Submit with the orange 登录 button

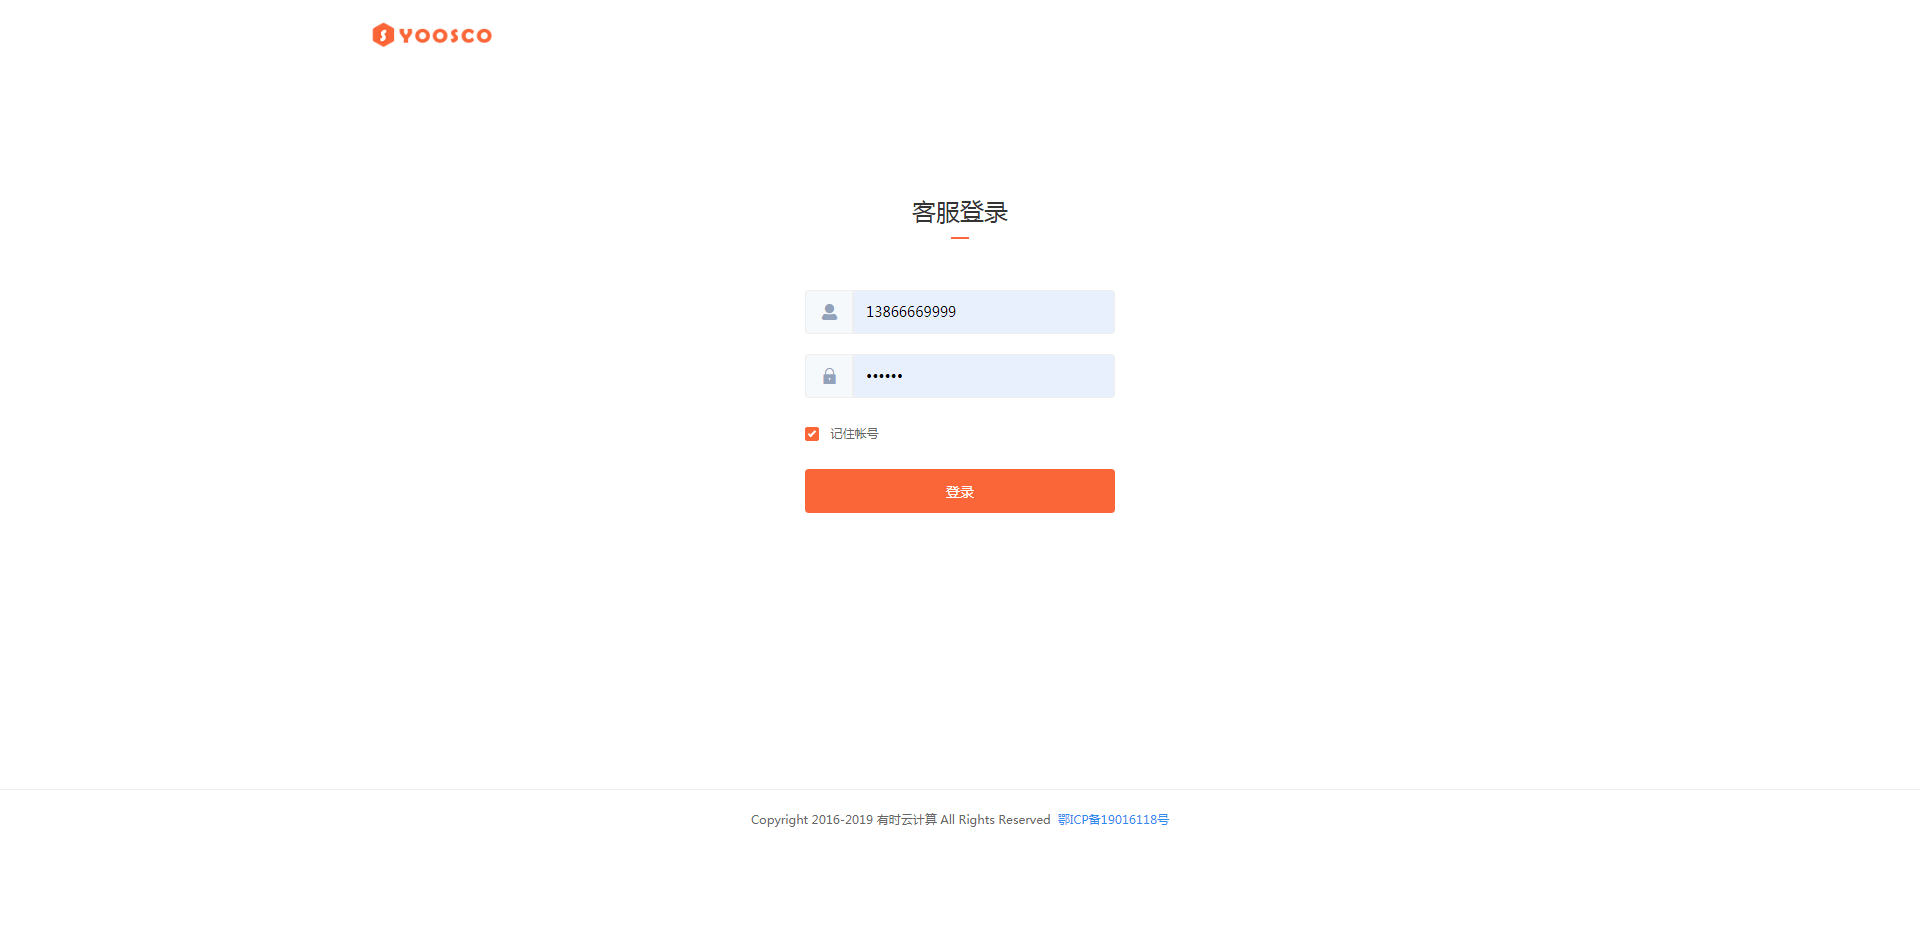click(960, 491)
